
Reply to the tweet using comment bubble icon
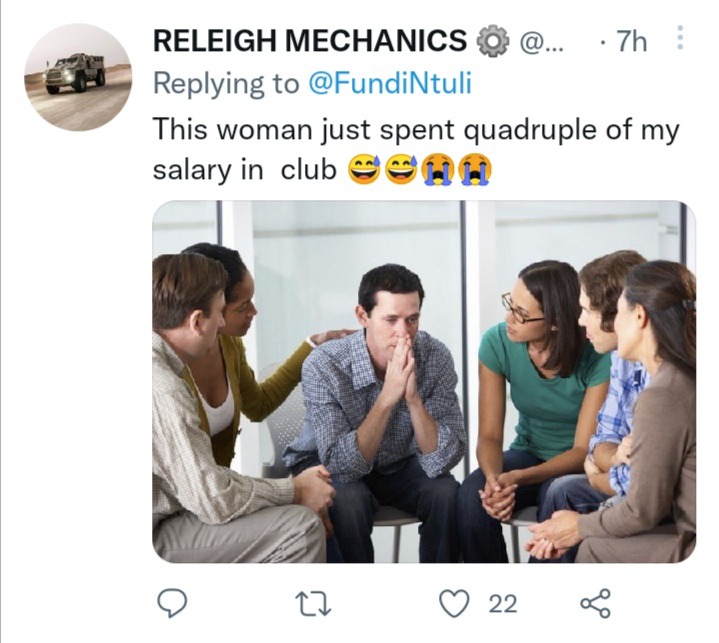coord(172,603)
